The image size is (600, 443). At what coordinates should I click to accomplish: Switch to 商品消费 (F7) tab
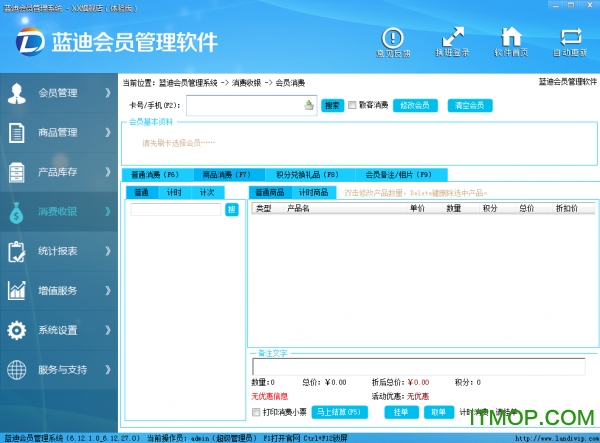click(229, 175)
